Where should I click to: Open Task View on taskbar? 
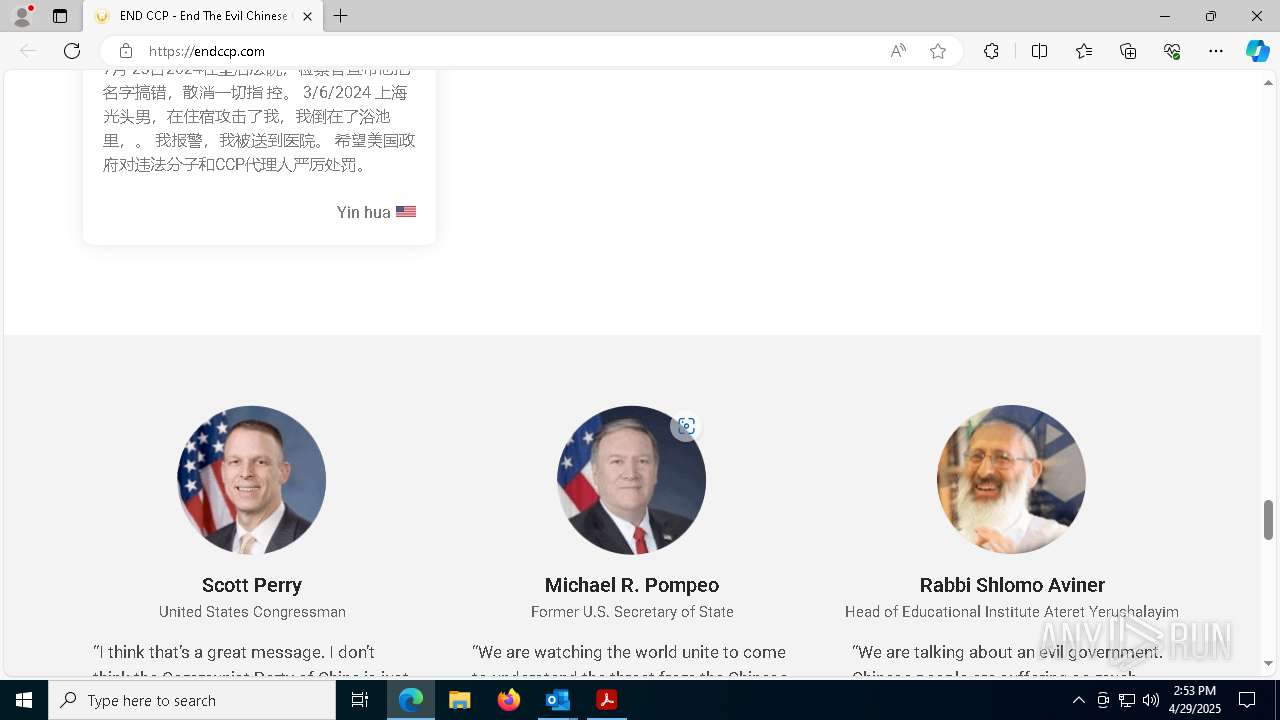(x=360, y=700)
